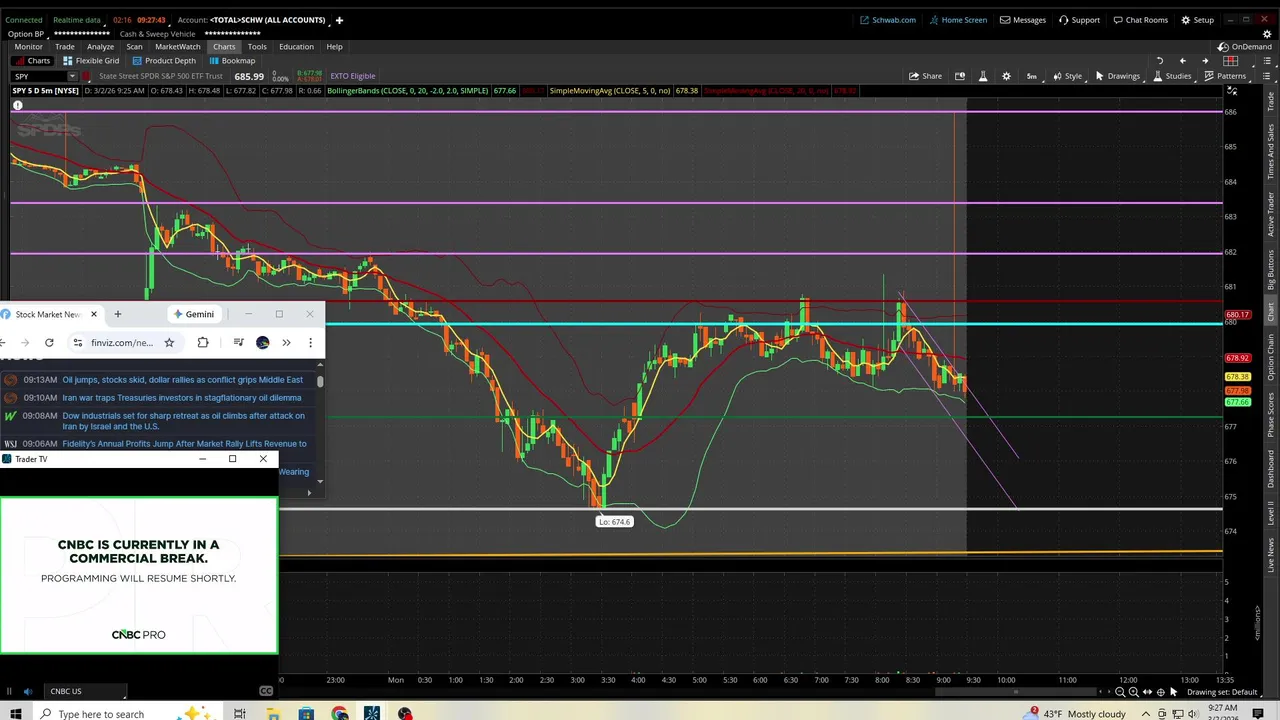Select the Product Depth sub-tab

[164, 61]
